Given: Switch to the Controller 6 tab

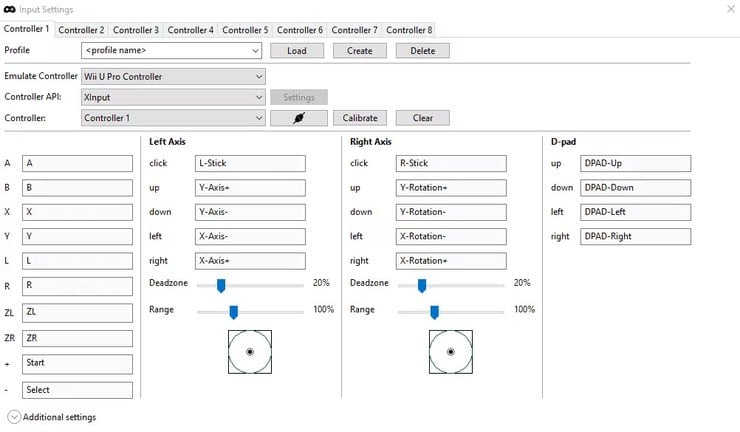Looking at the screenshot, I should tap(300, 30).
